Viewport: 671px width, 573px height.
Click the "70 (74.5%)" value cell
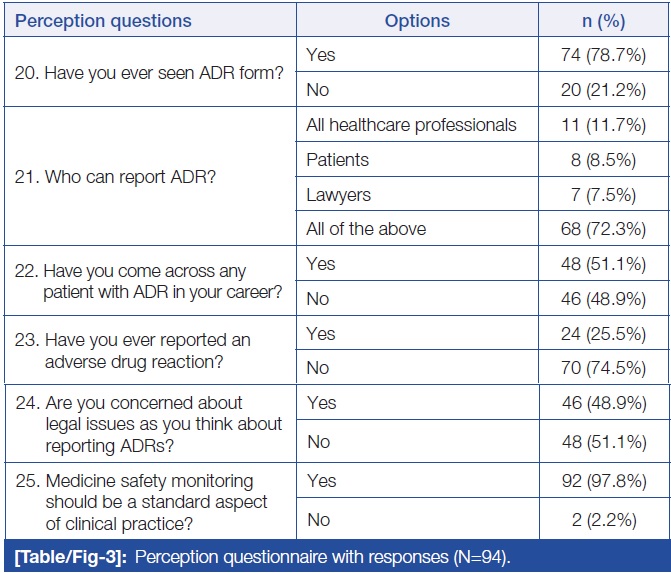tap(603, 368)
